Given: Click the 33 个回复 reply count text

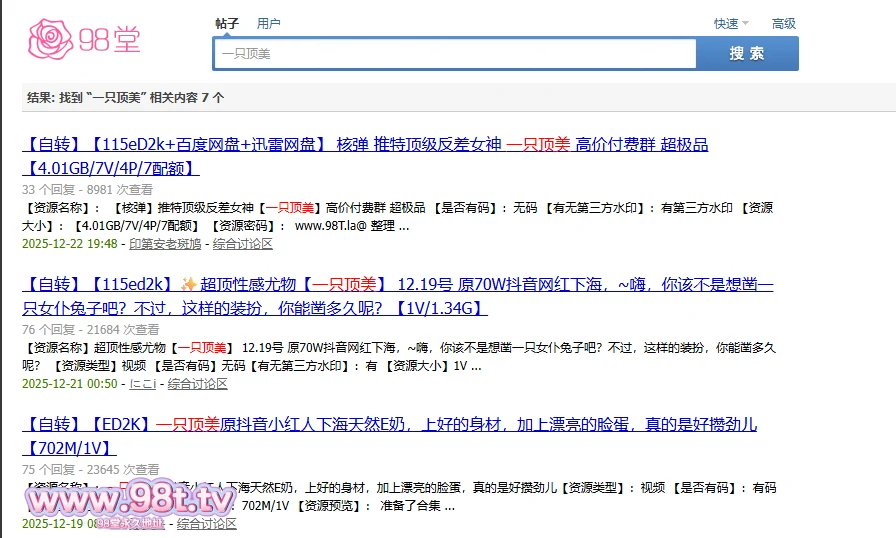Looking at the screenshot, I should pyautogui.click(x=48, y=189).
